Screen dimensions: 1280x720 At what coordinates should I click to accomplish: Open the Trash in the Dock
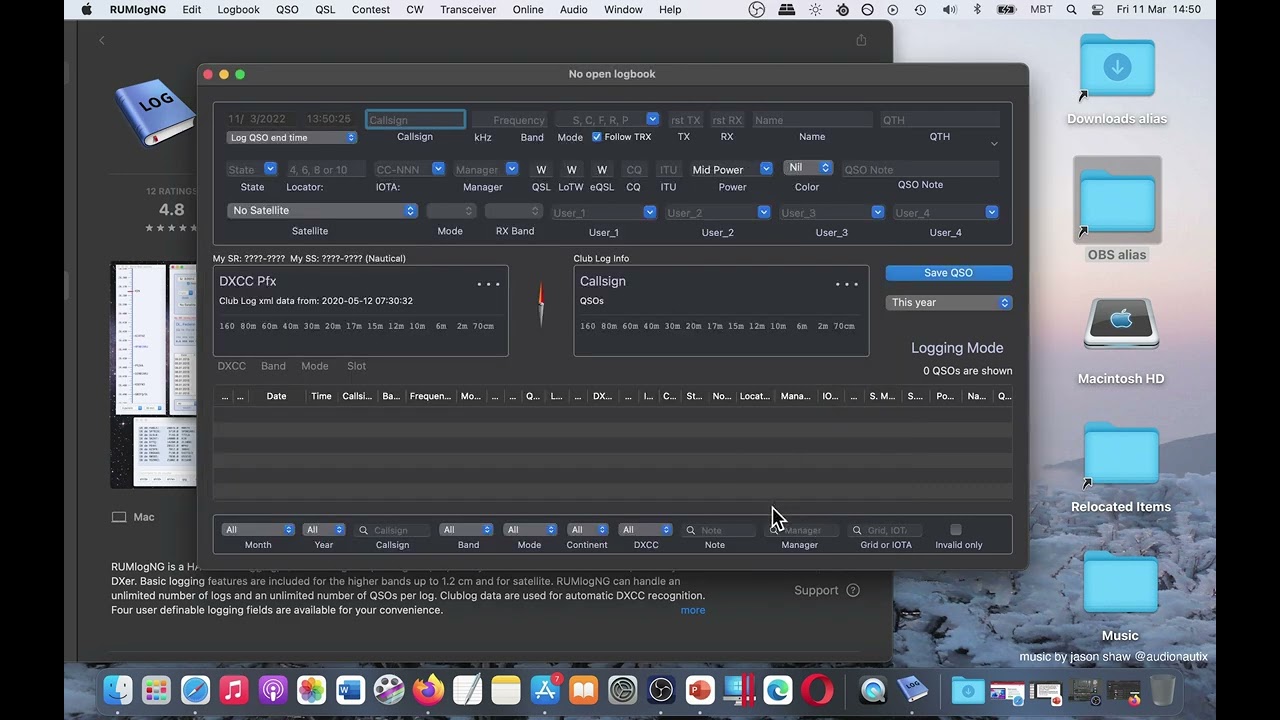[x=1162, y=690]
